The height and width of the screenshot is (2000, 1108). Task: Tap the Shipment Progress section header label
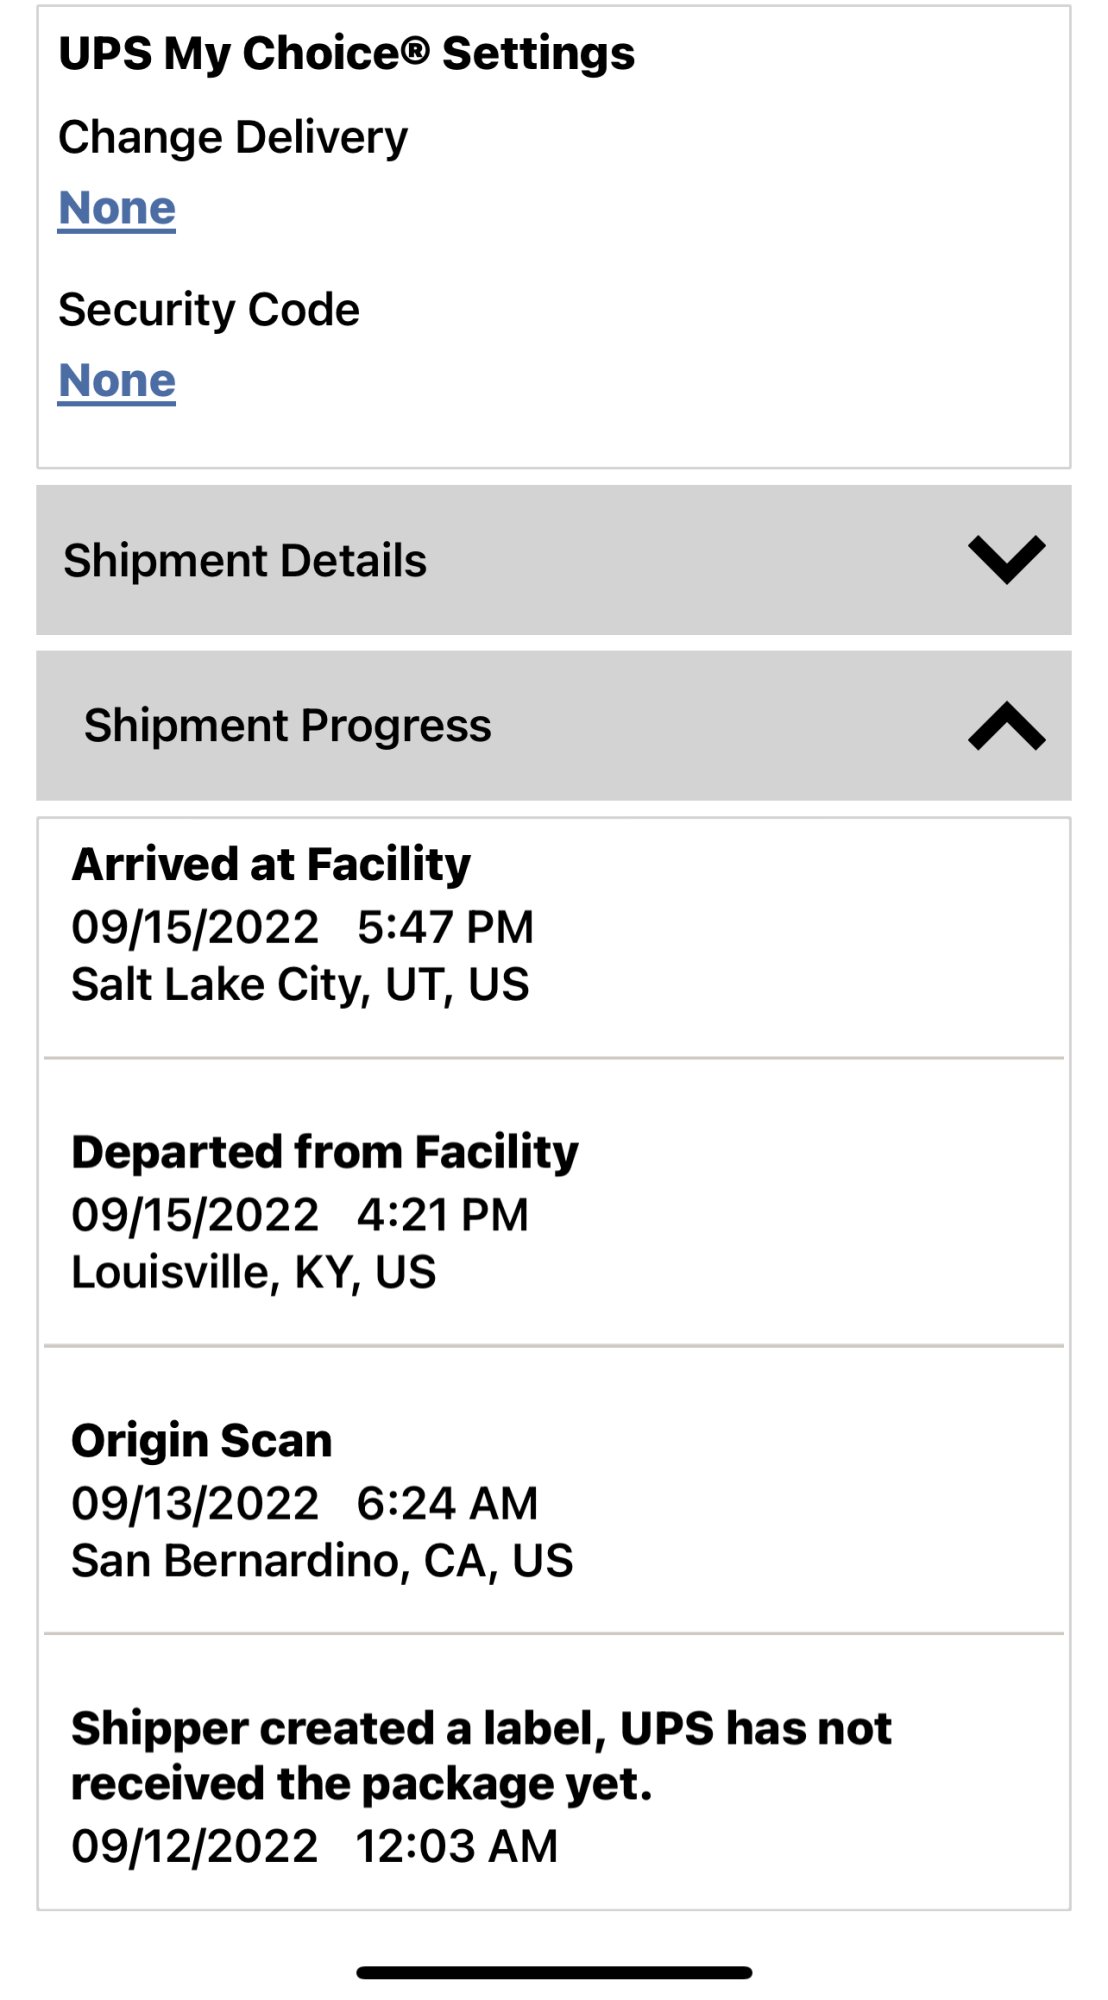pyautogui.click(x=287, y=726)
